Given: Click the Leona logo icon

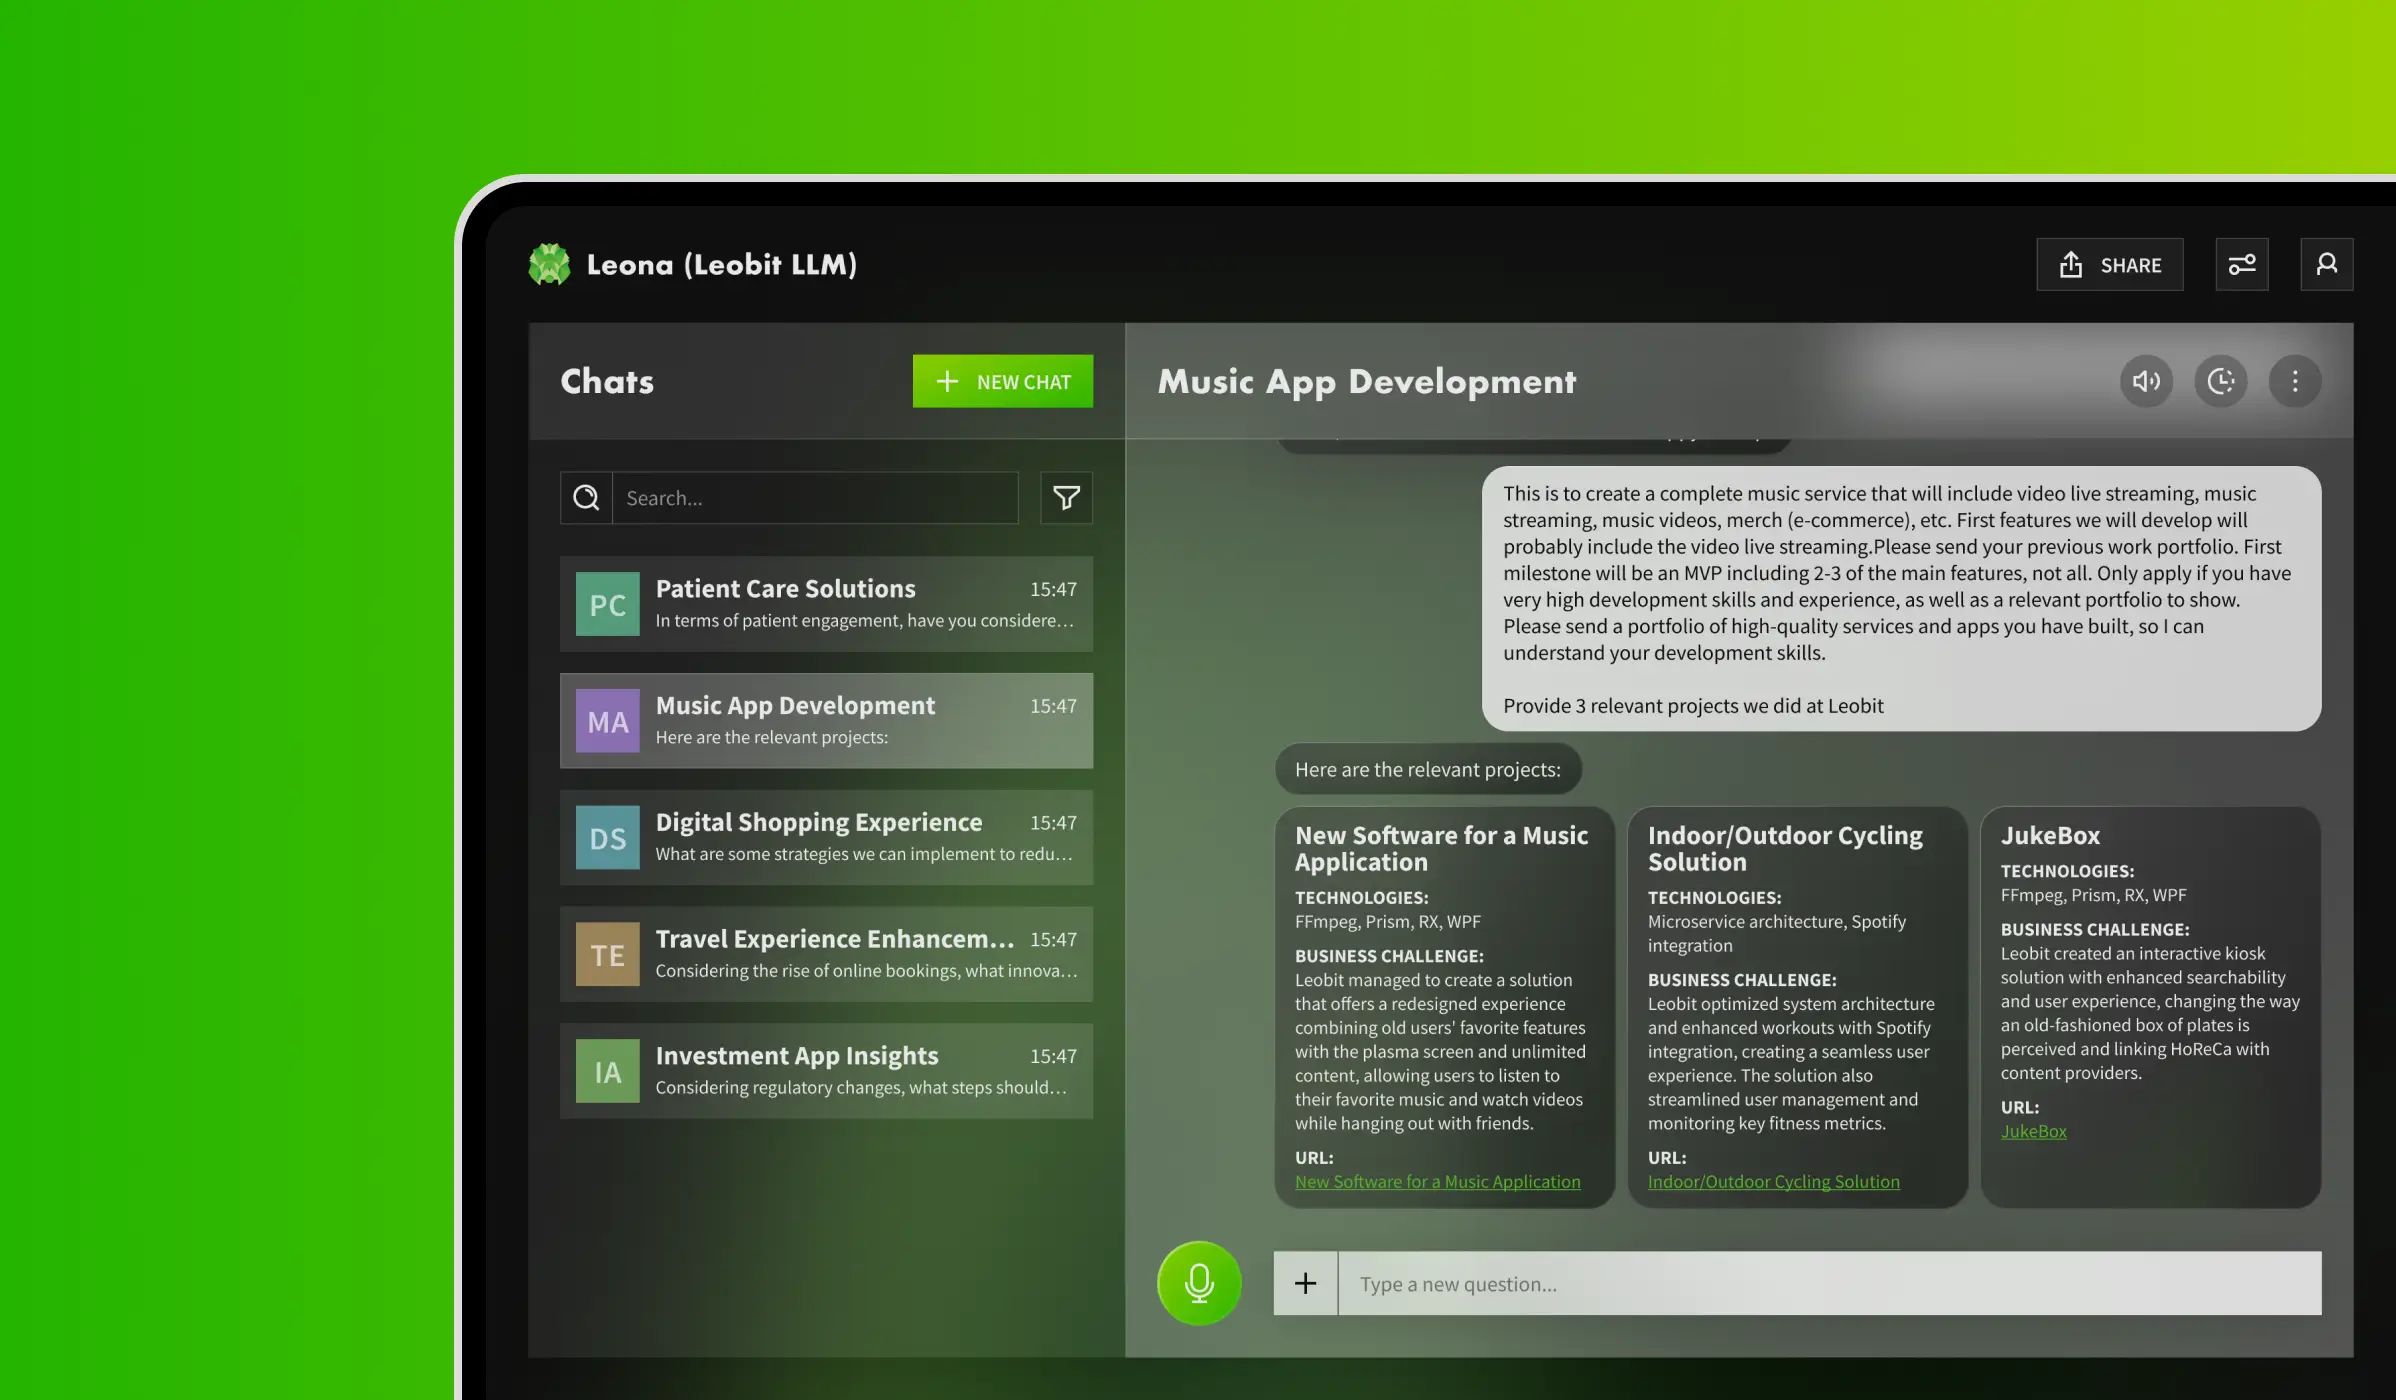Looking at the screenshot, I should coord(549,265).
